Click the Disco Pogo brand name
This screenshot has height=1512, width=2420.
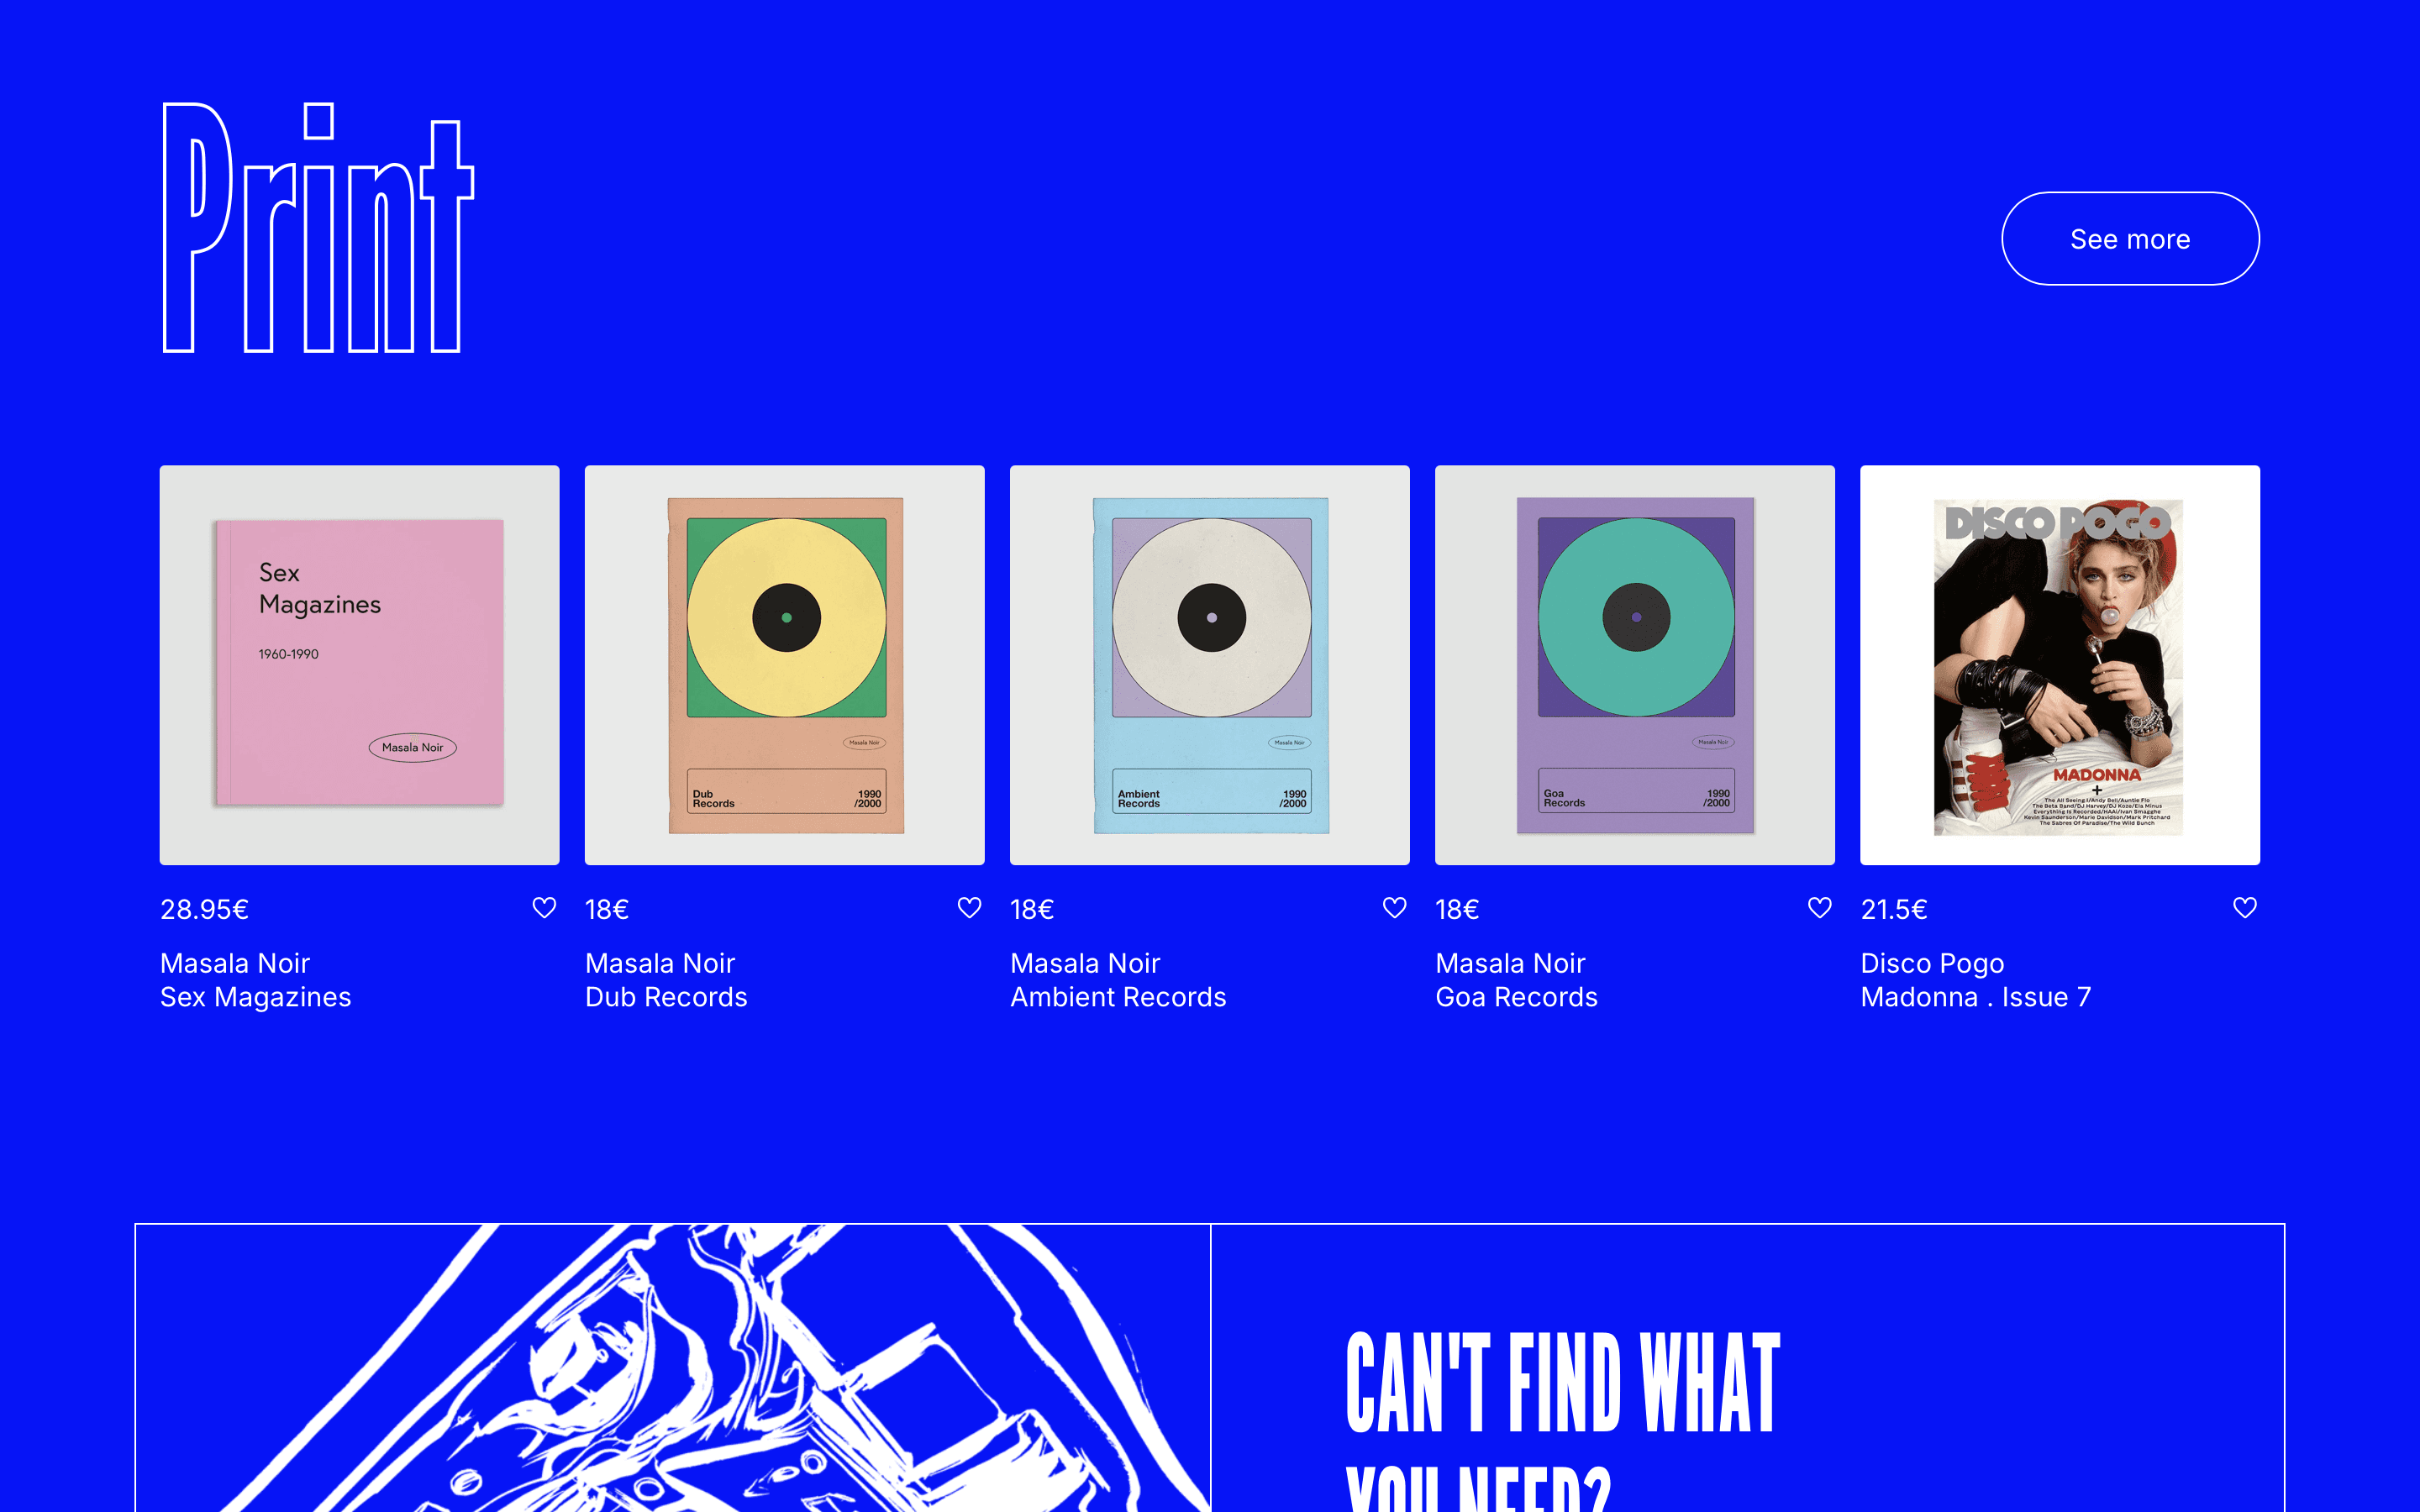[1932, 963]
